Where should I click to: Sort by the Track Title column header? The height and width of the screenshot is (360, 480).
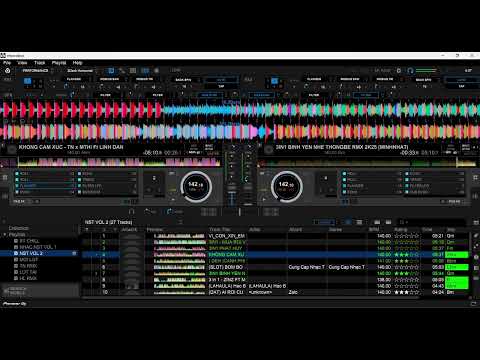point(220,229)
